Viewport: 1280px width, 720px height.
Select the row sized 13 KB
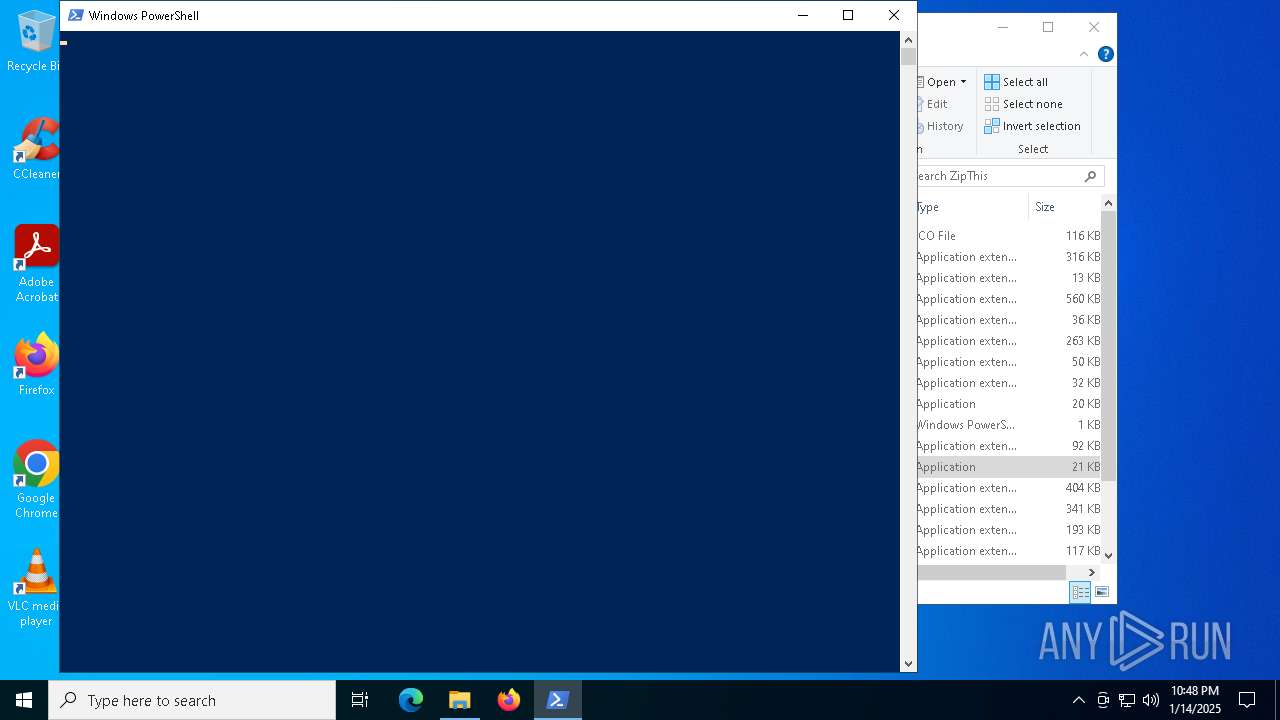[1009, 278]
